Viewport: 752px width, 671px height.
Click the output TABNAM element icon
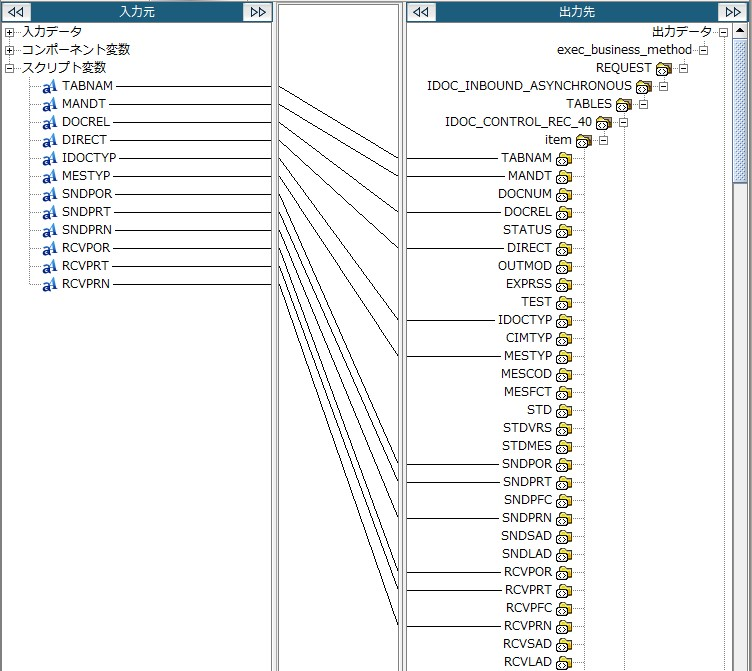tap(564, 159)
